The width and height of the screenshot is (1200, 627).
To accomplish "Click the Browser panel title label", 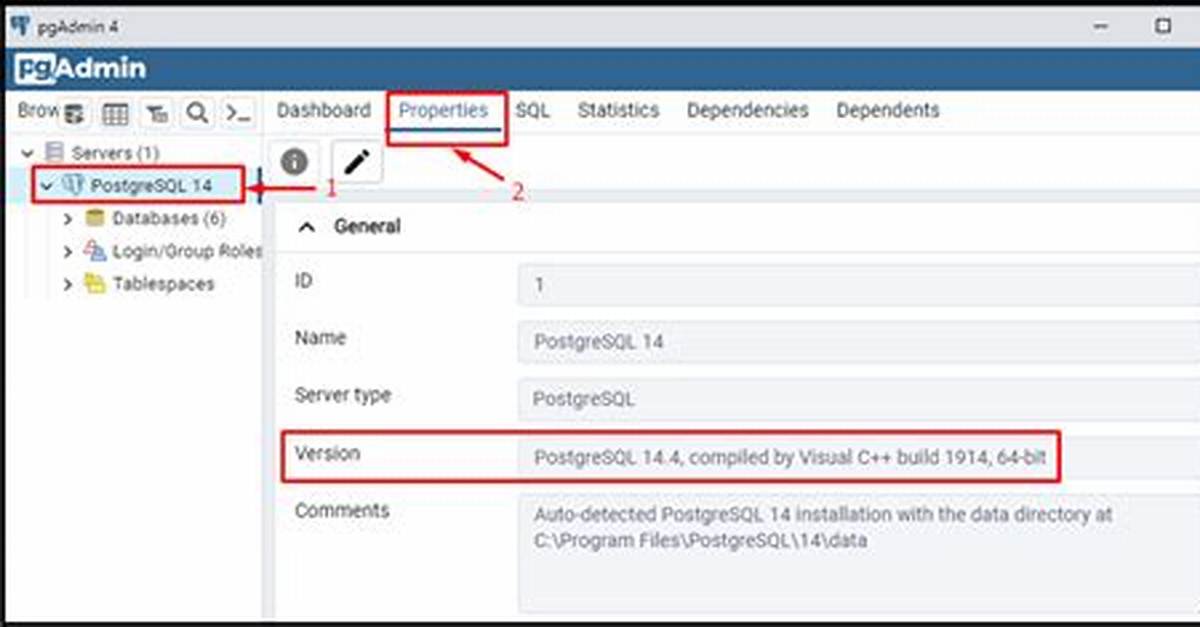I will coord(38,111).
